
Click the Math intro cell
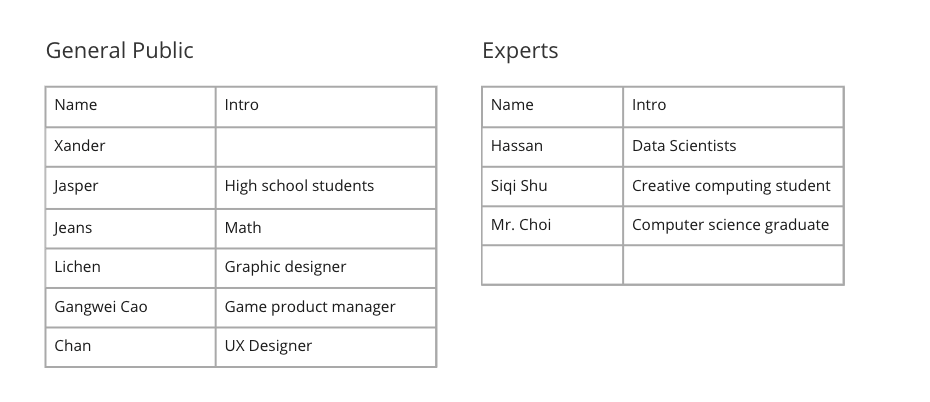coord(325,227)
